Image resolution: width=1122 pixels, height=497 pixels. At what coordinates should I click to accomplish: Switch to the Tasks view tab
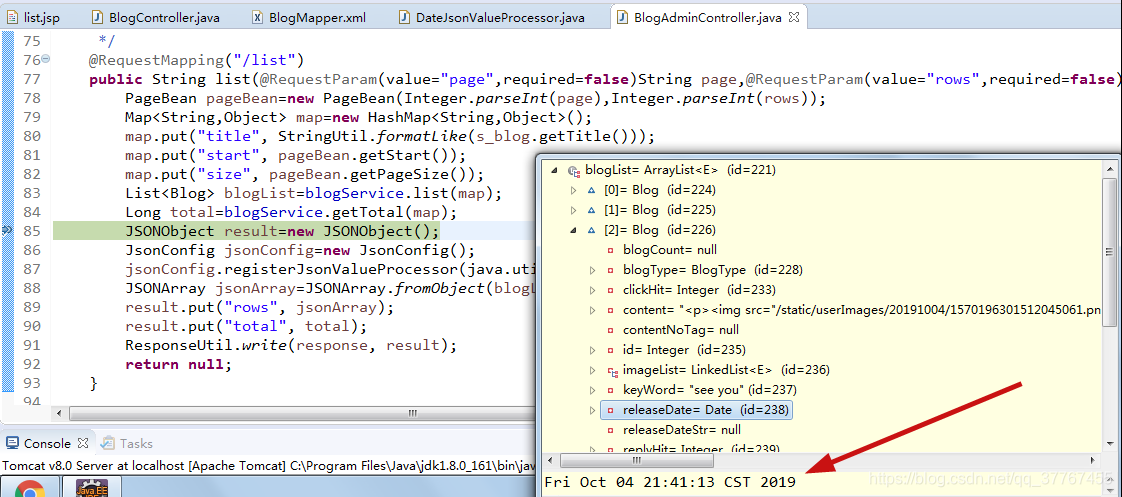point(127,443)
